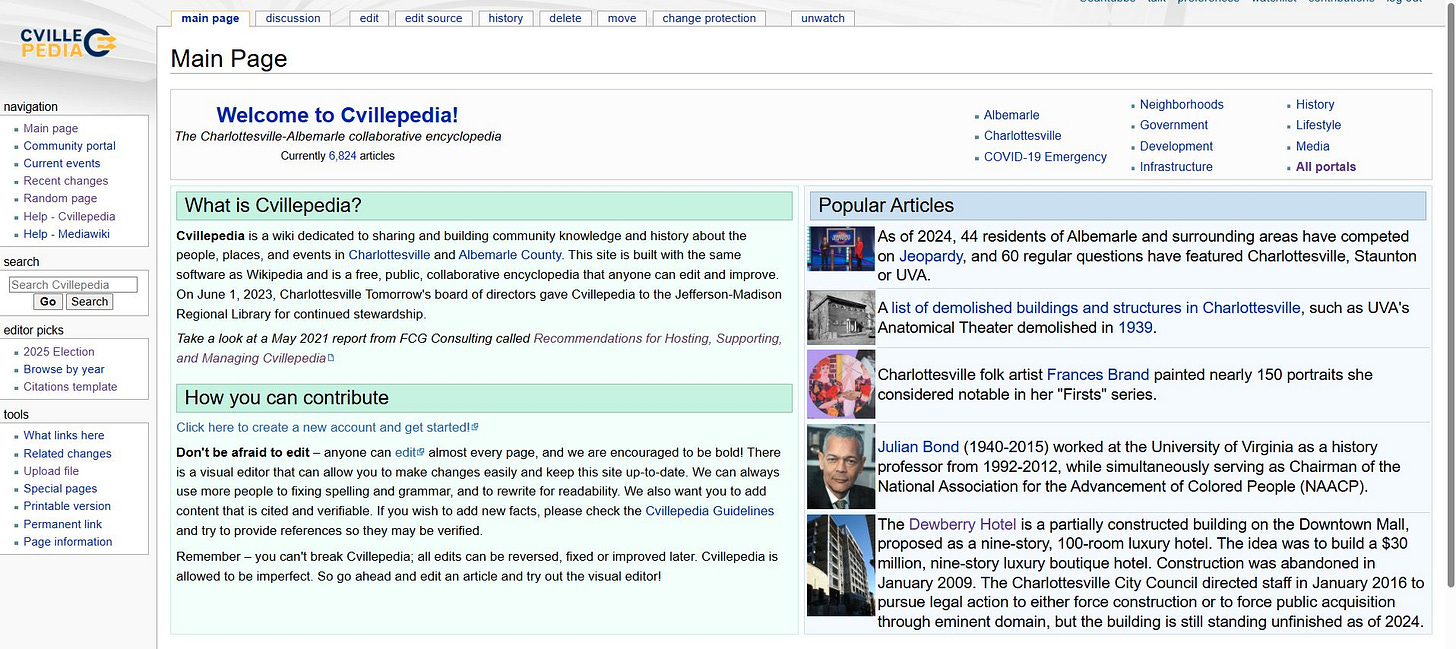
Task: Open Browse by year link
Action: coord(64,369)
